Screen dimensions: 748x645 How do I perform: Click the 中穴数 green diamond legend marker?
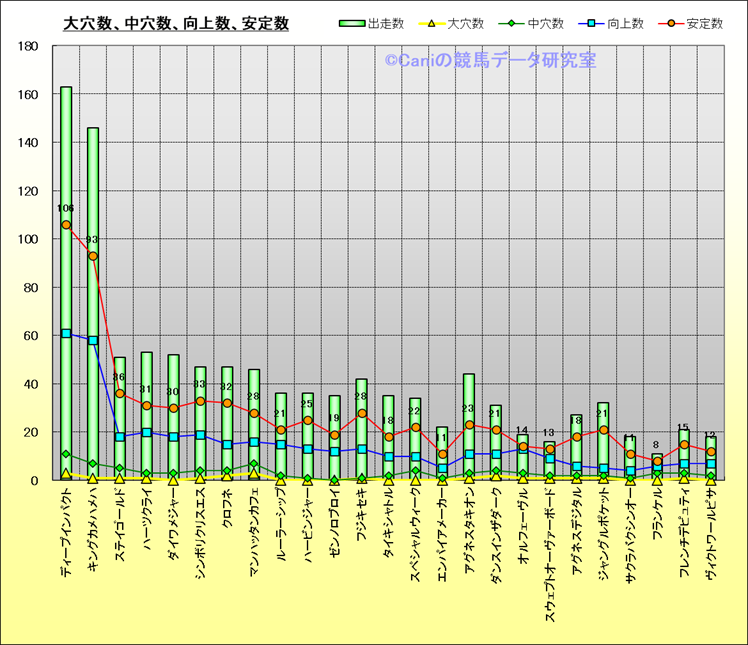click(511, 23)
